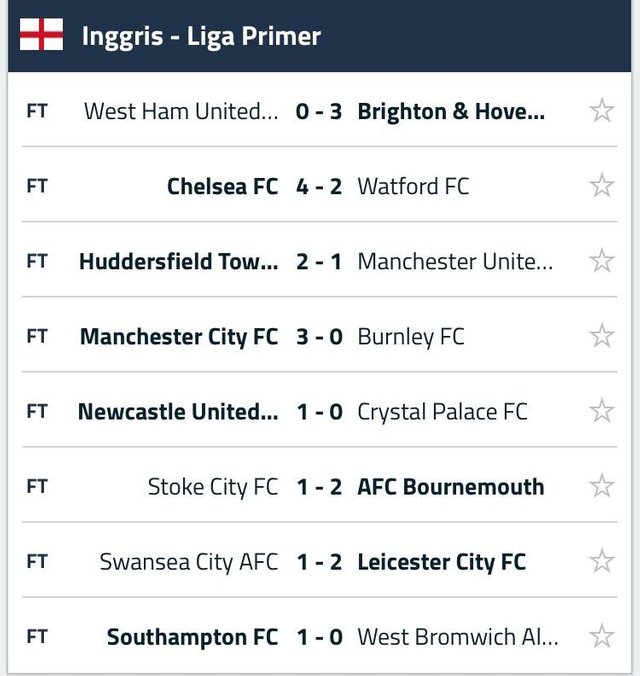Screen dimensions: 640x676
Task: Star the Stoke City vs Bournemouth match
Action: [601, 486]
